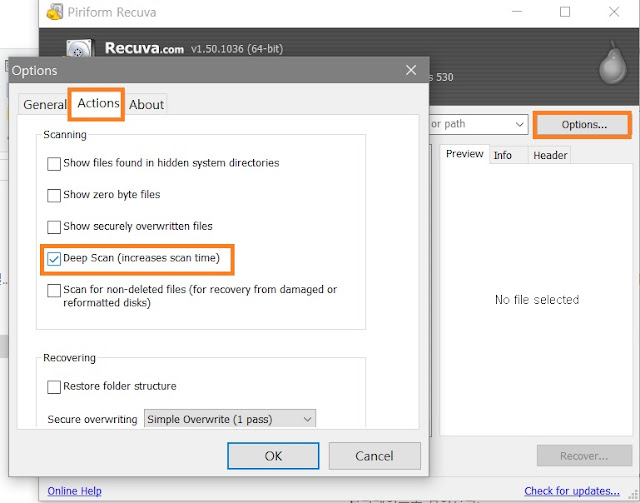Click the Secure overwriting label
640x503 pixels.
click(x=92, y=419)
